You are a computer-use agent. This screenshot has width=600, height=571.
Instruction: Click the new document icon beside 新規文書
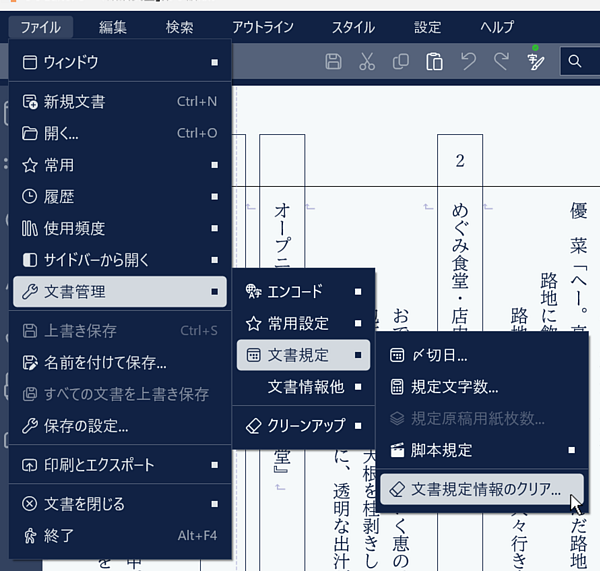click(30, 102)
